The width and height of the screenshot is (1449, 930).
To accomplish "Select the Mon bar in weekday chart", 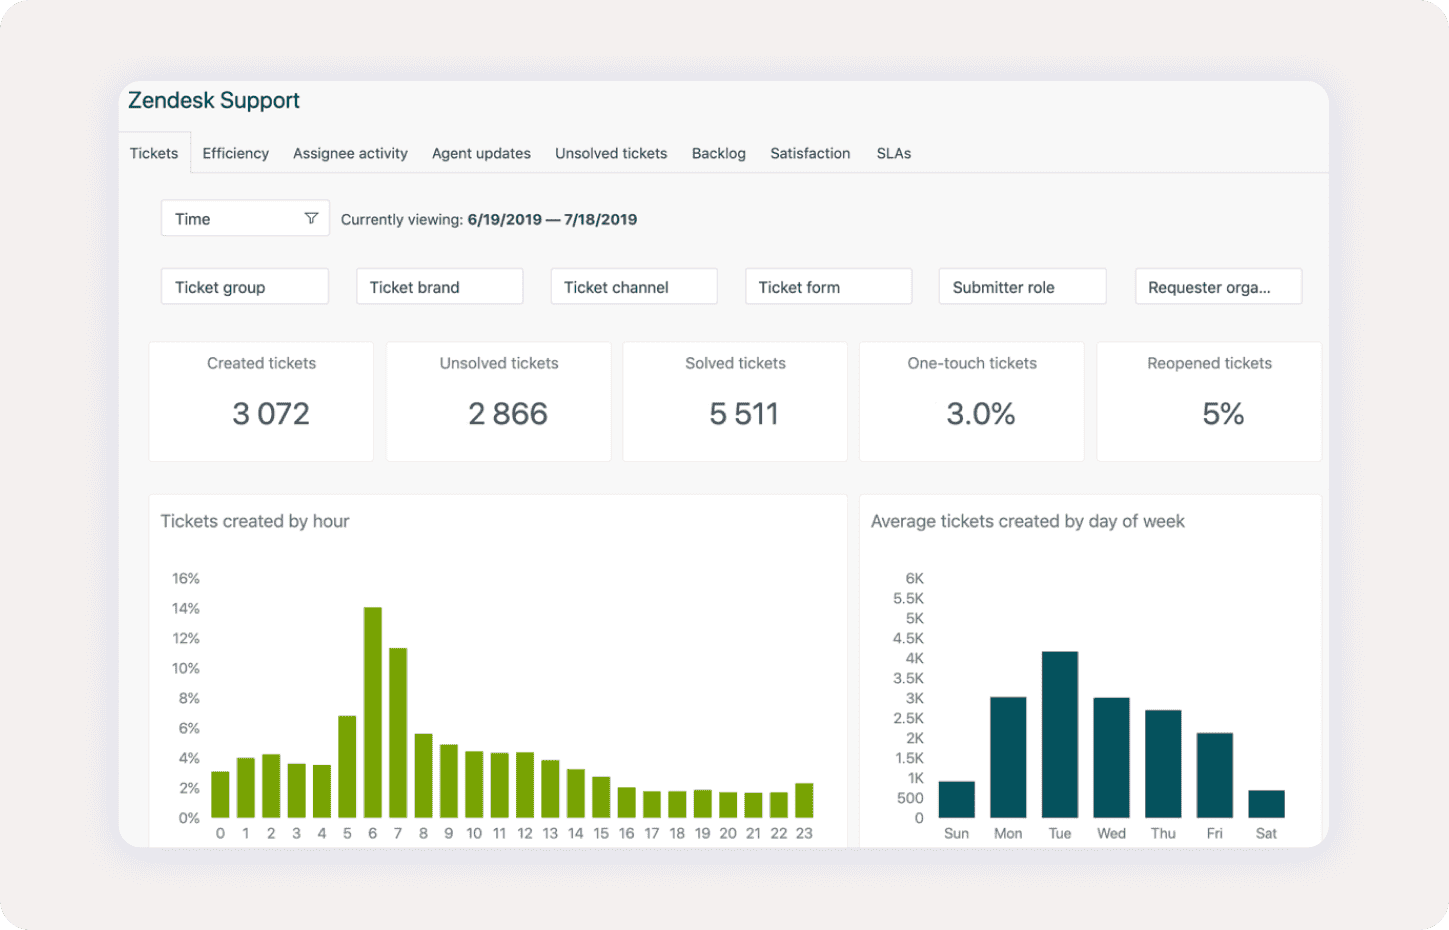I will [1008, 758].
